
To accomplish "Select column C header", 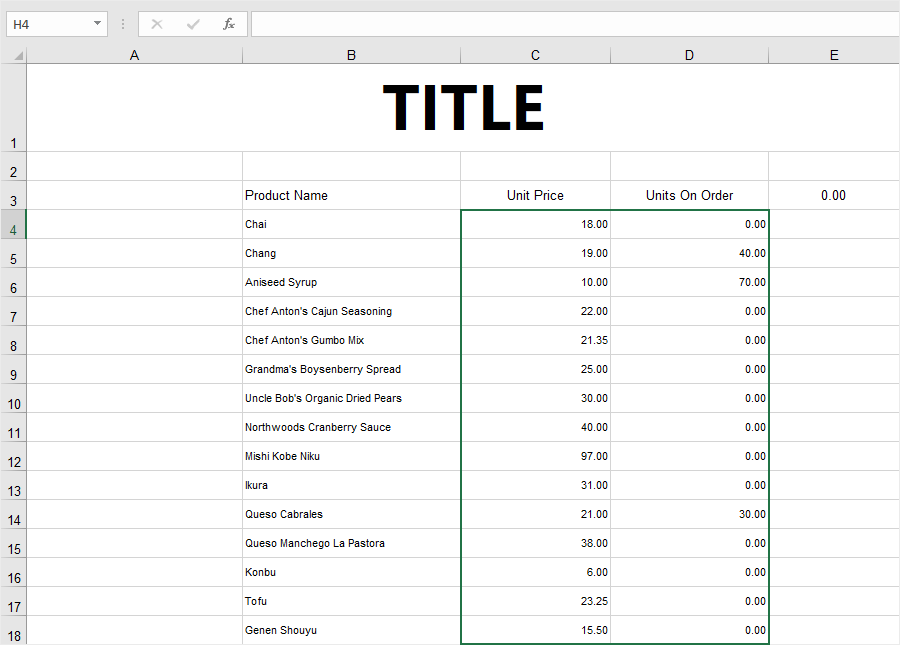I will (x=535, y=55).
